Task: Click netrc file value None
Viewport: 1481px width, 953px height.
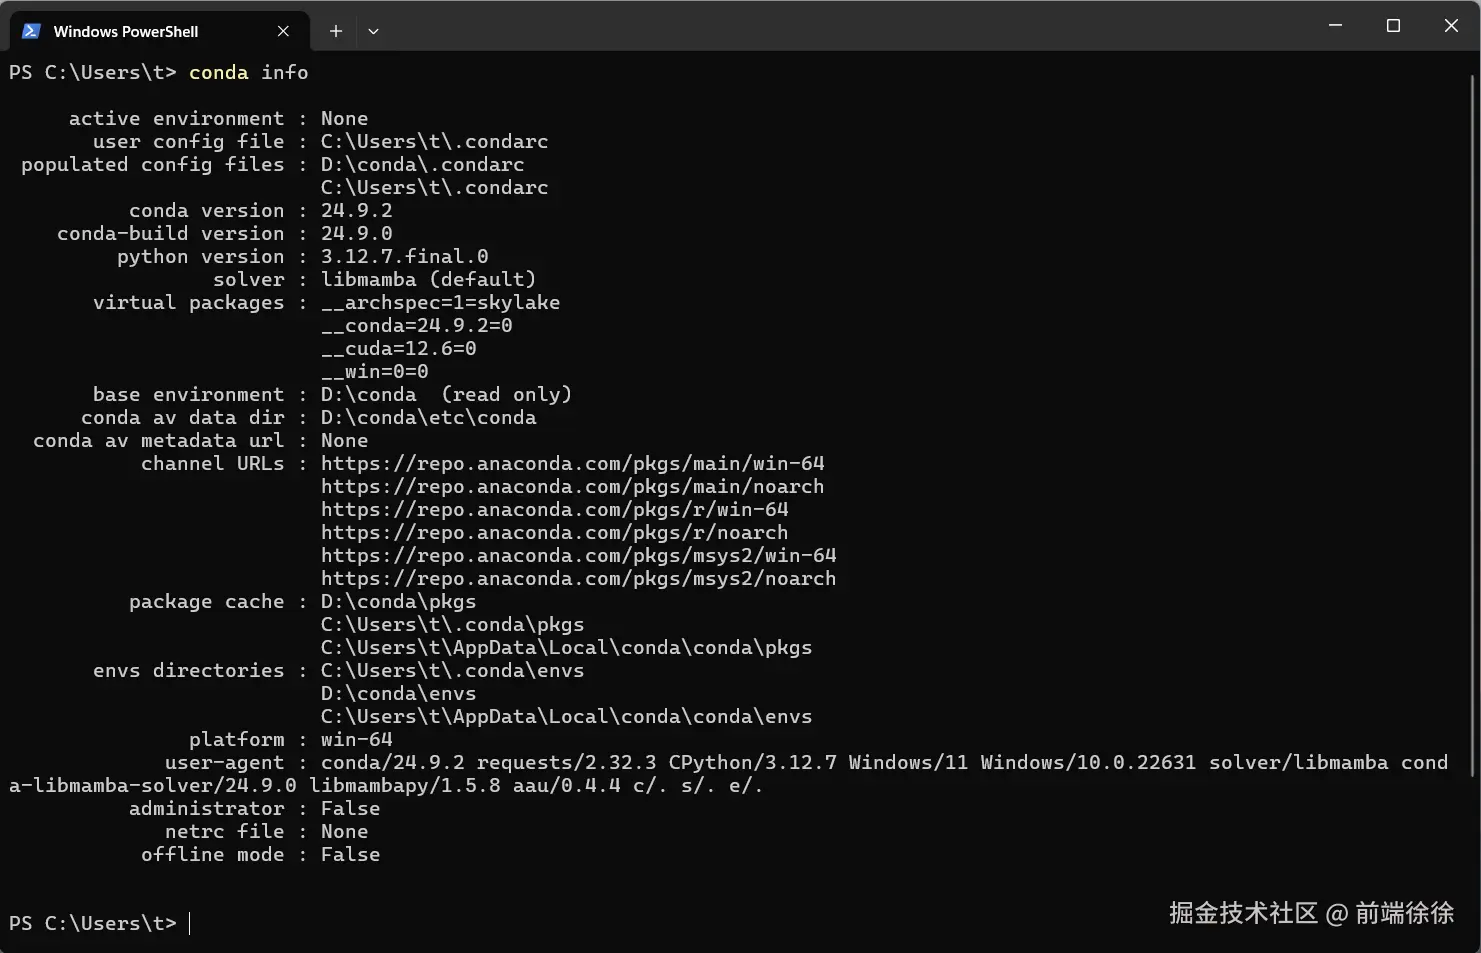Action: coord(345,831)
